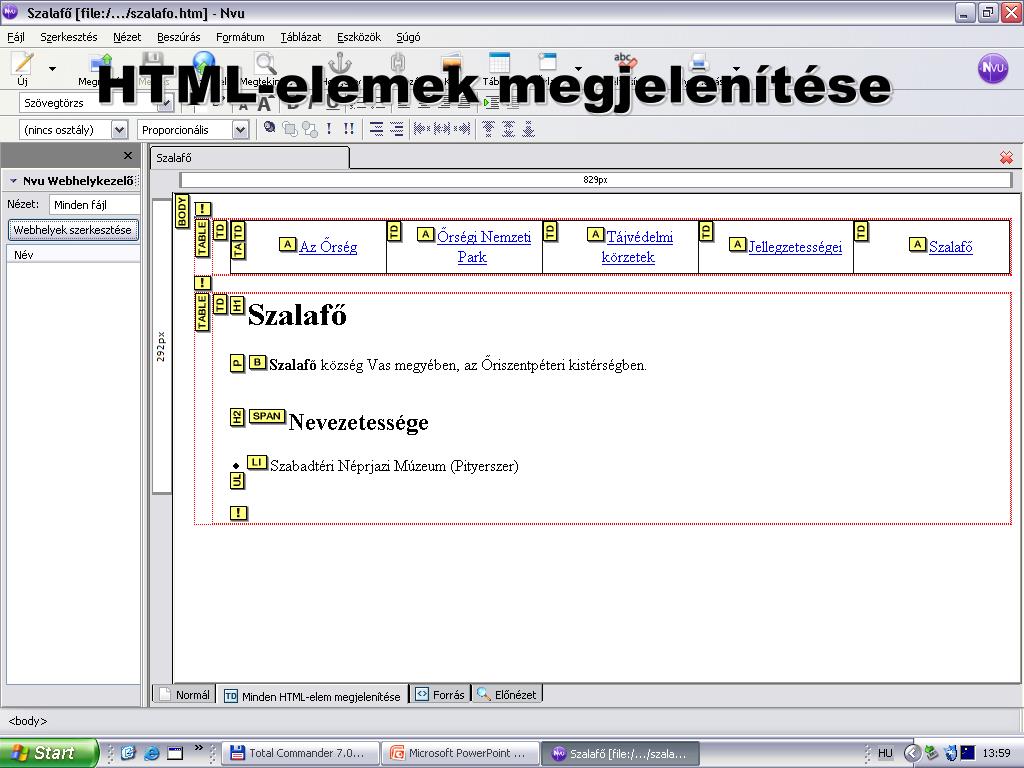Screen dimensions: 1024x768
Task: Click the Image insert icon
Action: 452,63
